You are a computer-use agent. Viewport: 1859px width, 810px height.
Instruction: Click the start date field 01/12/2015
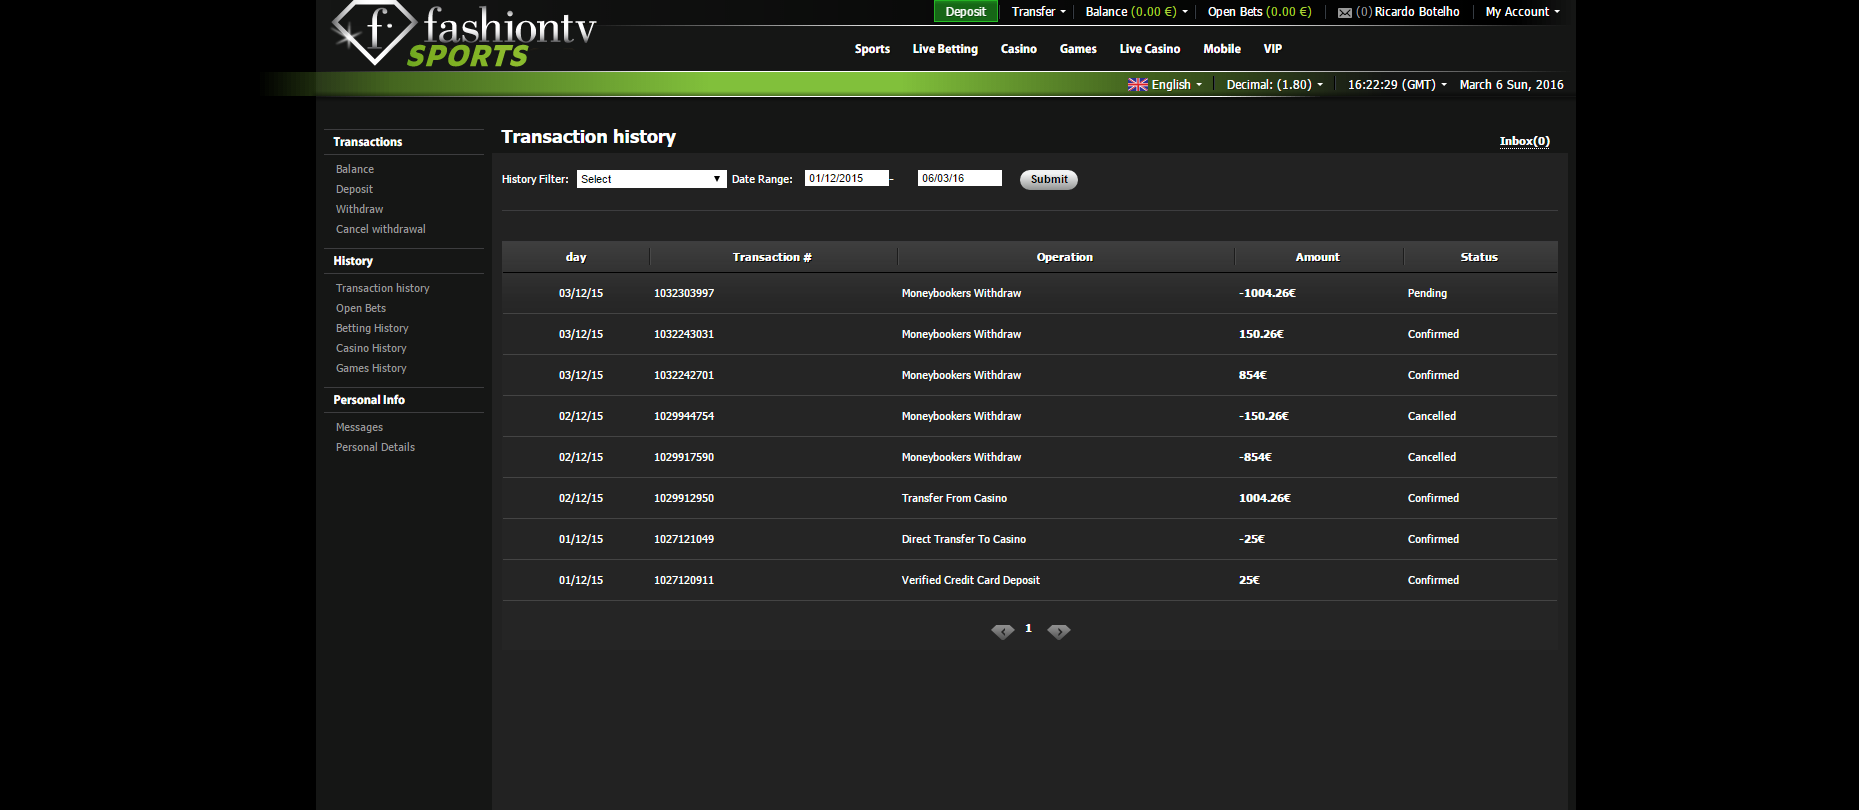(x=846, y=178)
